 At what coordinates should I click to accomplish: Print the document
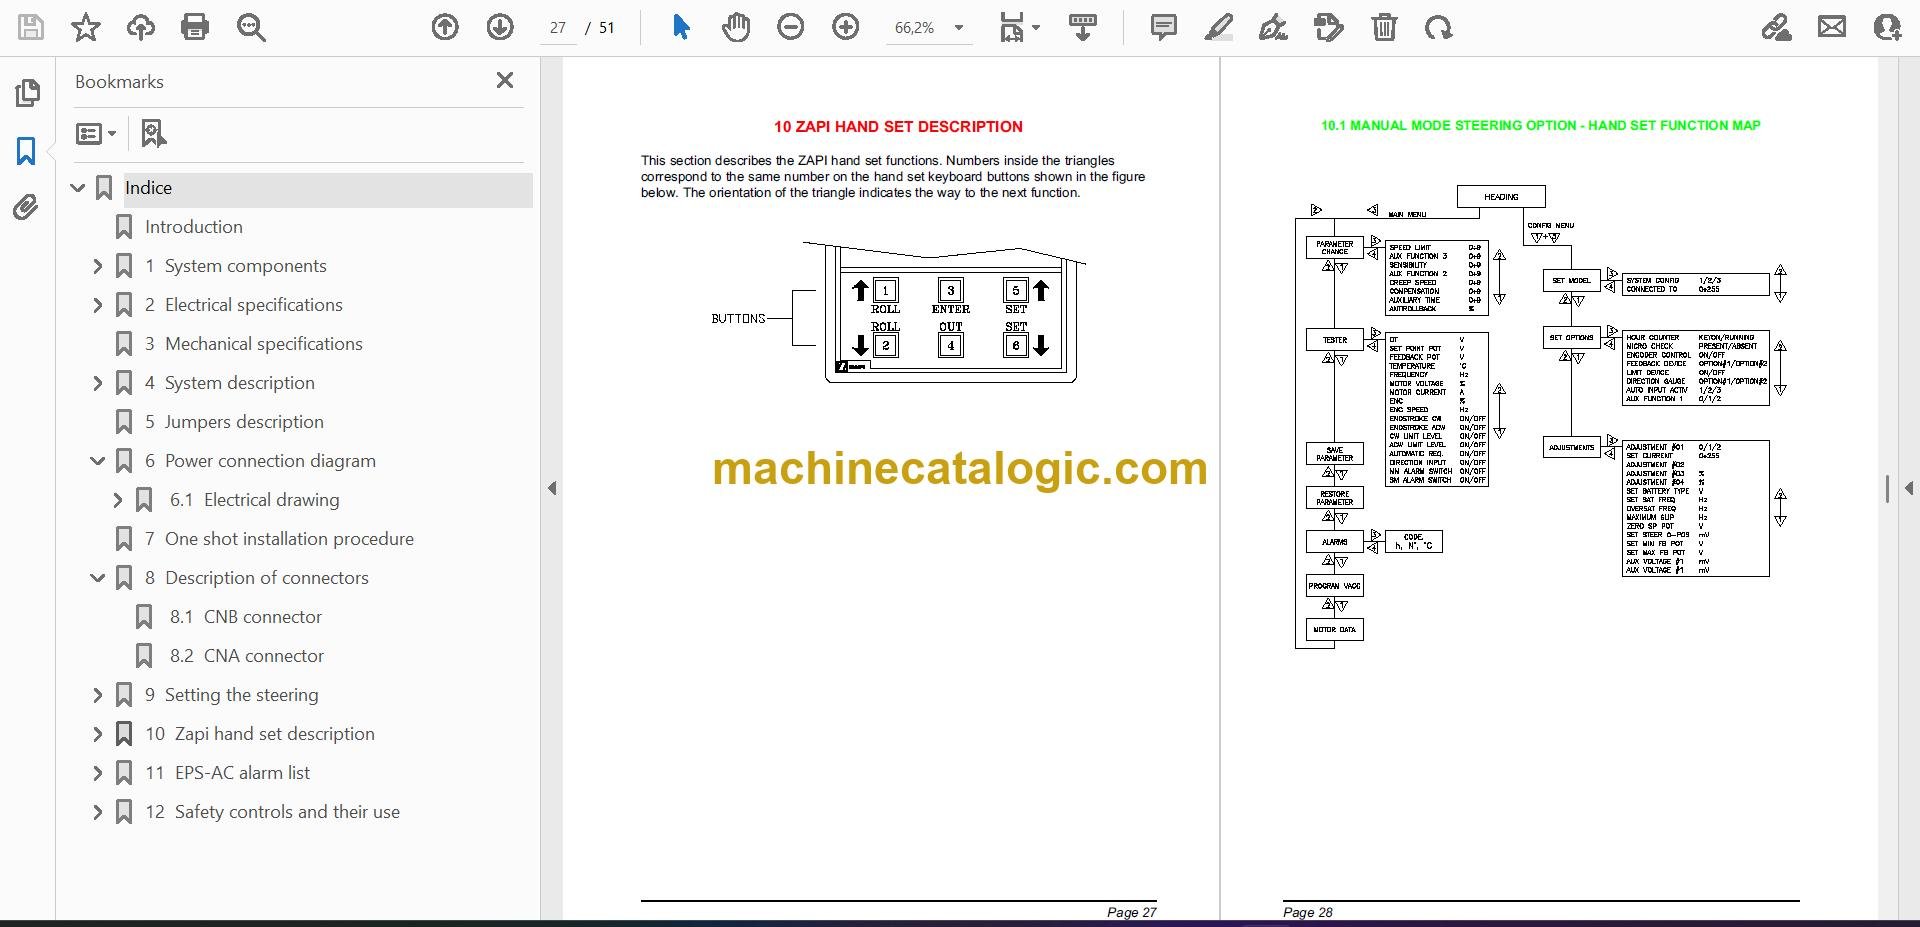(x=195, y=27)
